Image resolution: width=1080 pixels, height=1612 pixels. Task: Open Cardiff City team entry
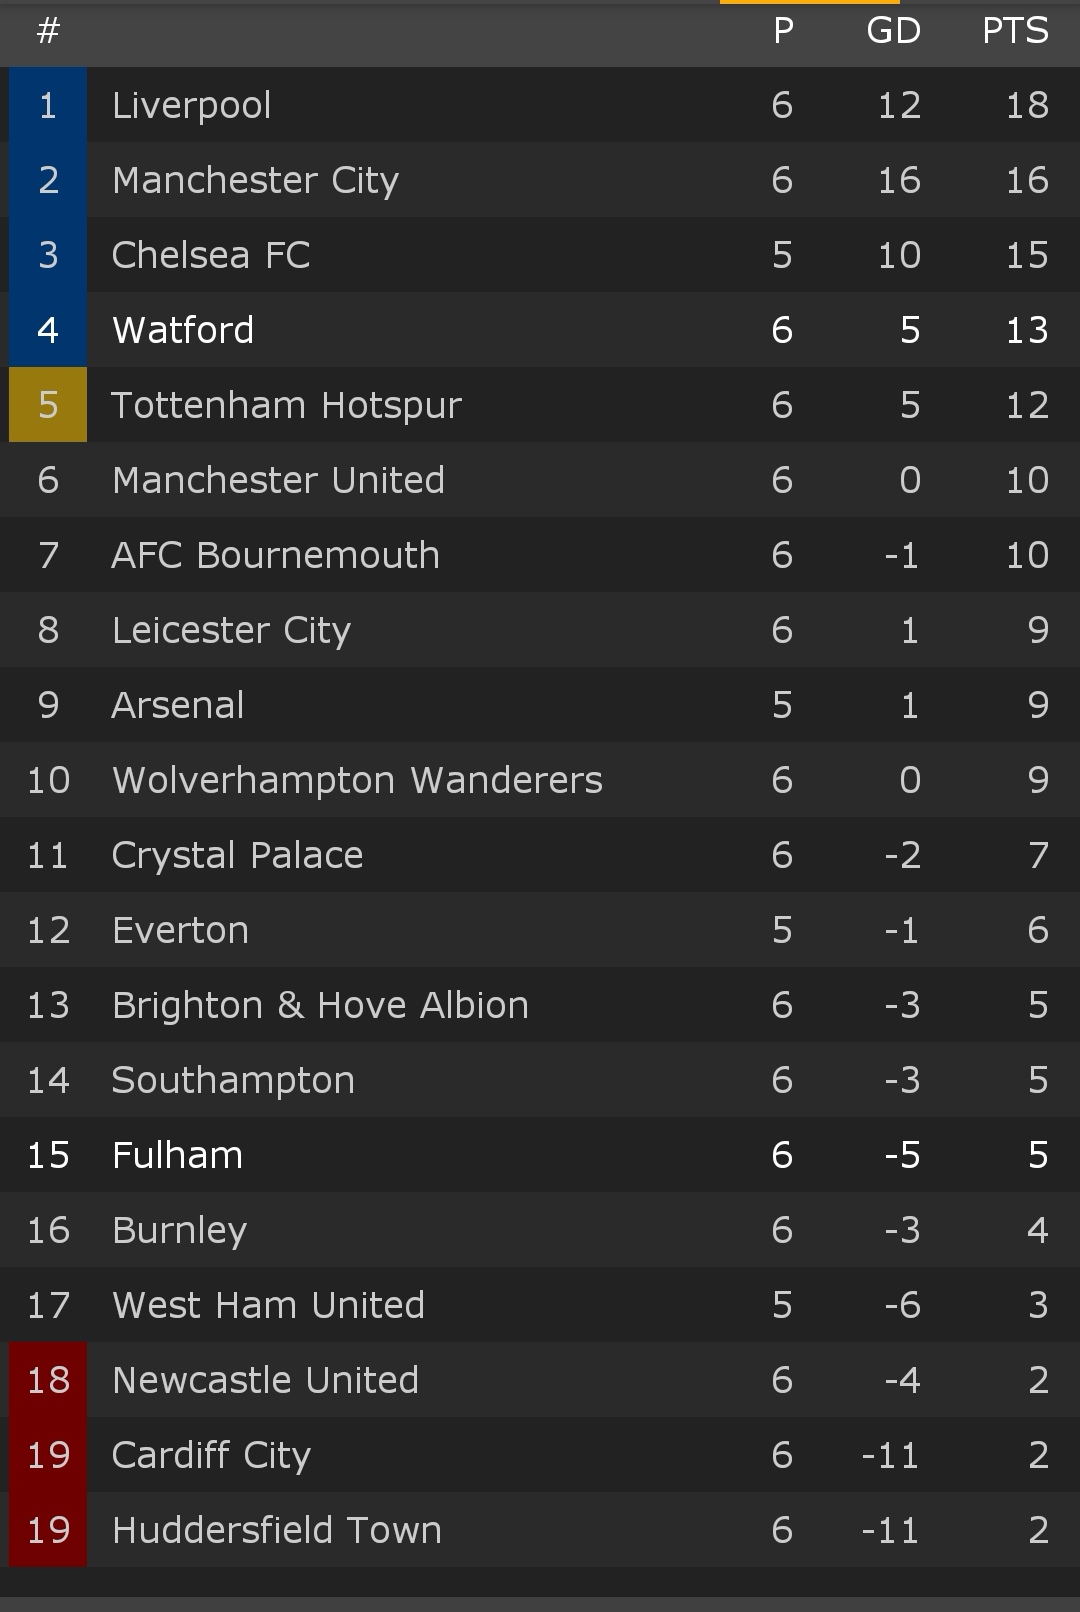pyautogui.click(x=211, y=1455)
